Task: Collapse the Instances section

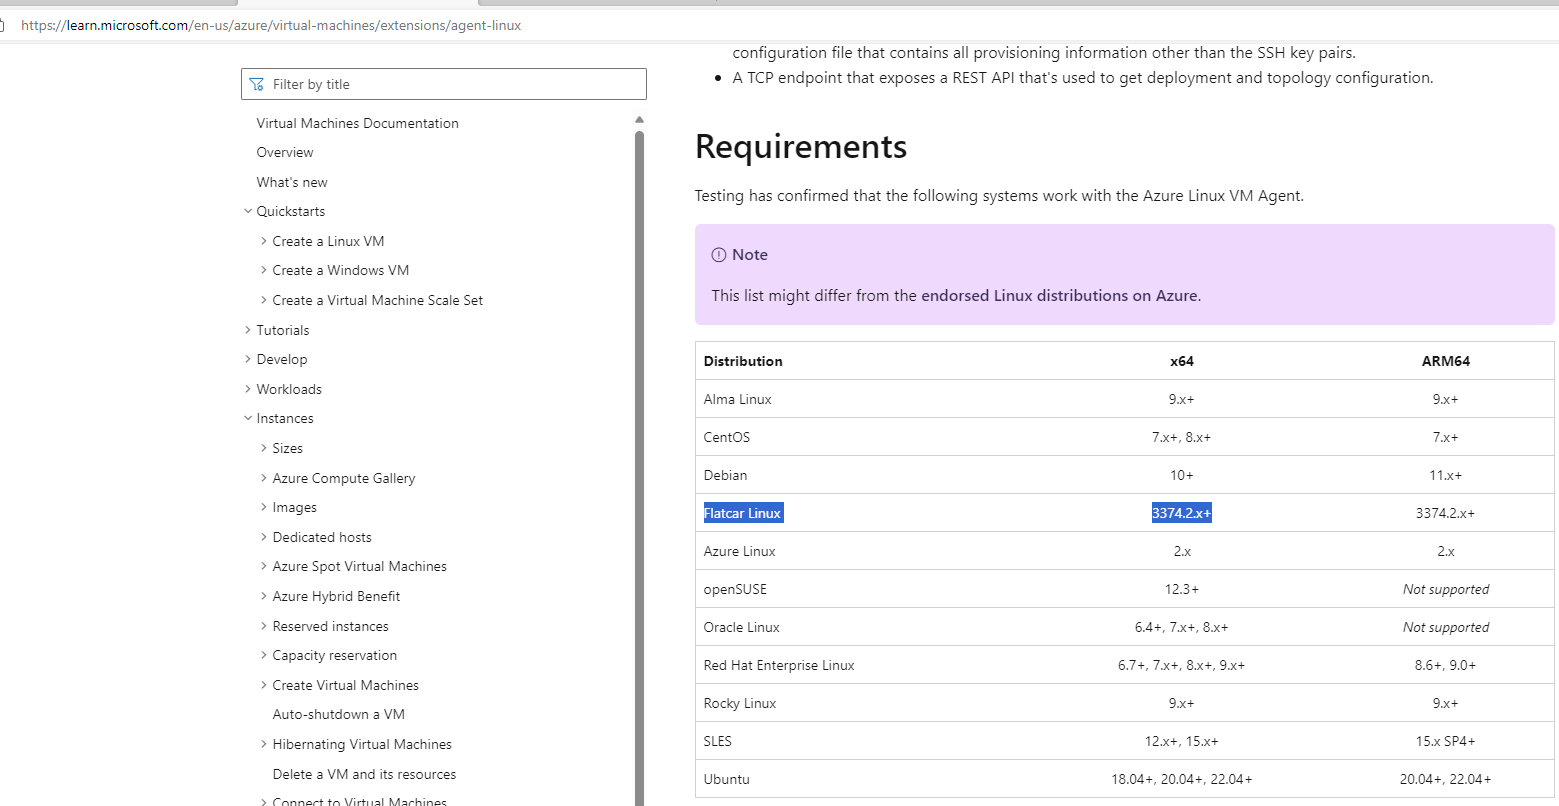Action: [x=248, y=418]
